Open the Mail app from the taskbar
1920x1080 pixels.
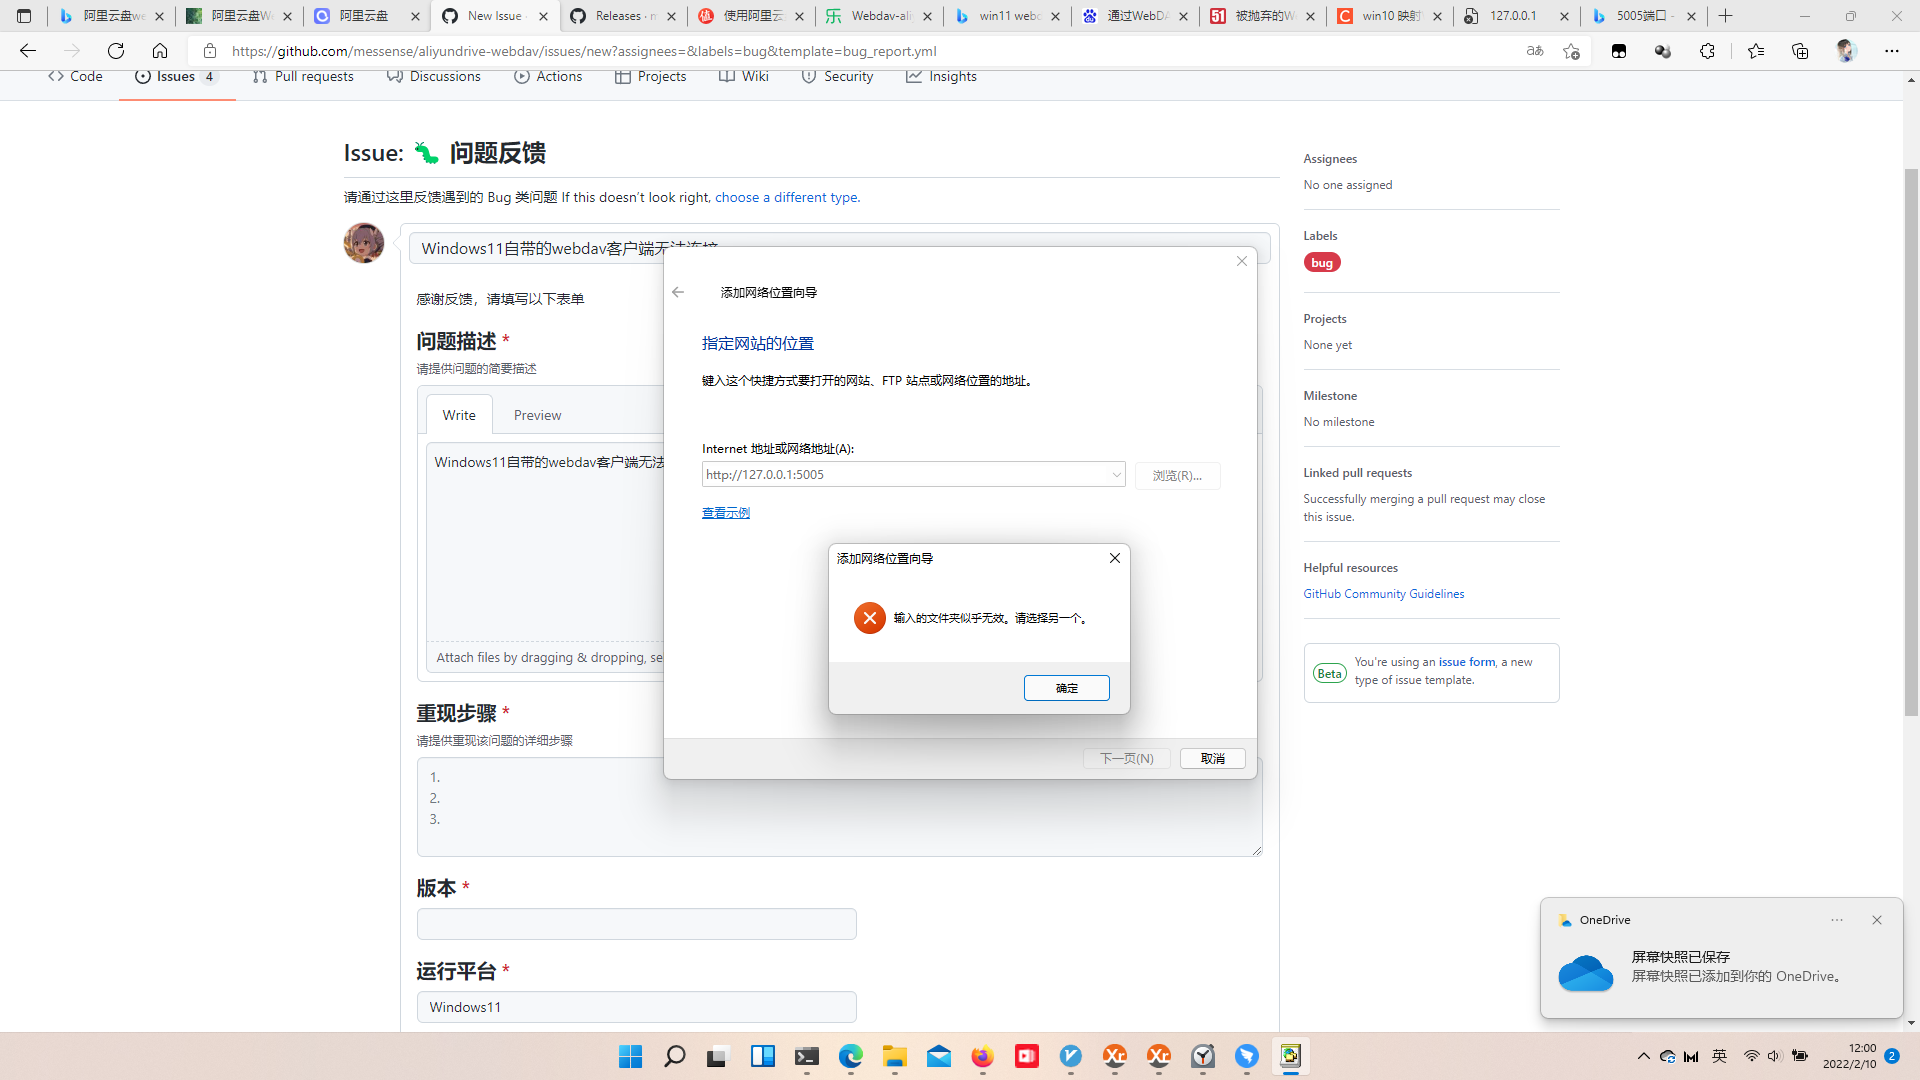tap(939, 1056)
